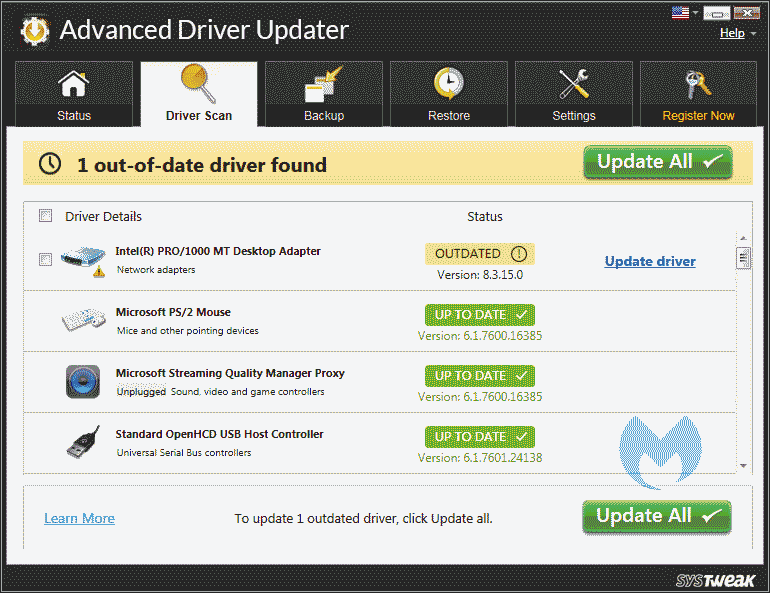Click the Advanced Driver Updater gear logo
This screenshot has height=593, width=770.
point(34,31)
